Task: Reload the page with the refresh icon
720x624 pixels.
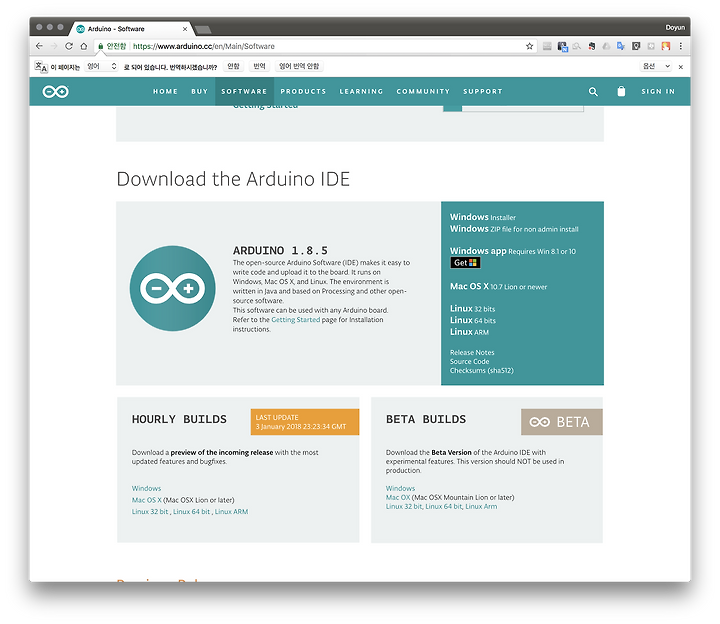Action: point(69,46)
